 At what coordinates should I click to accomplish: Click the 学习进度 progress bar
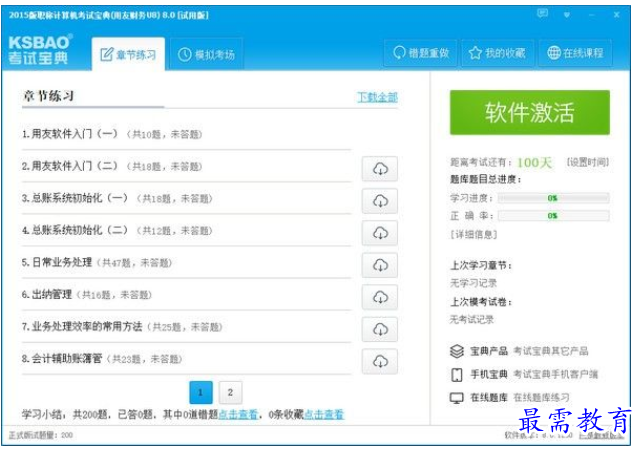coord(553,198)
